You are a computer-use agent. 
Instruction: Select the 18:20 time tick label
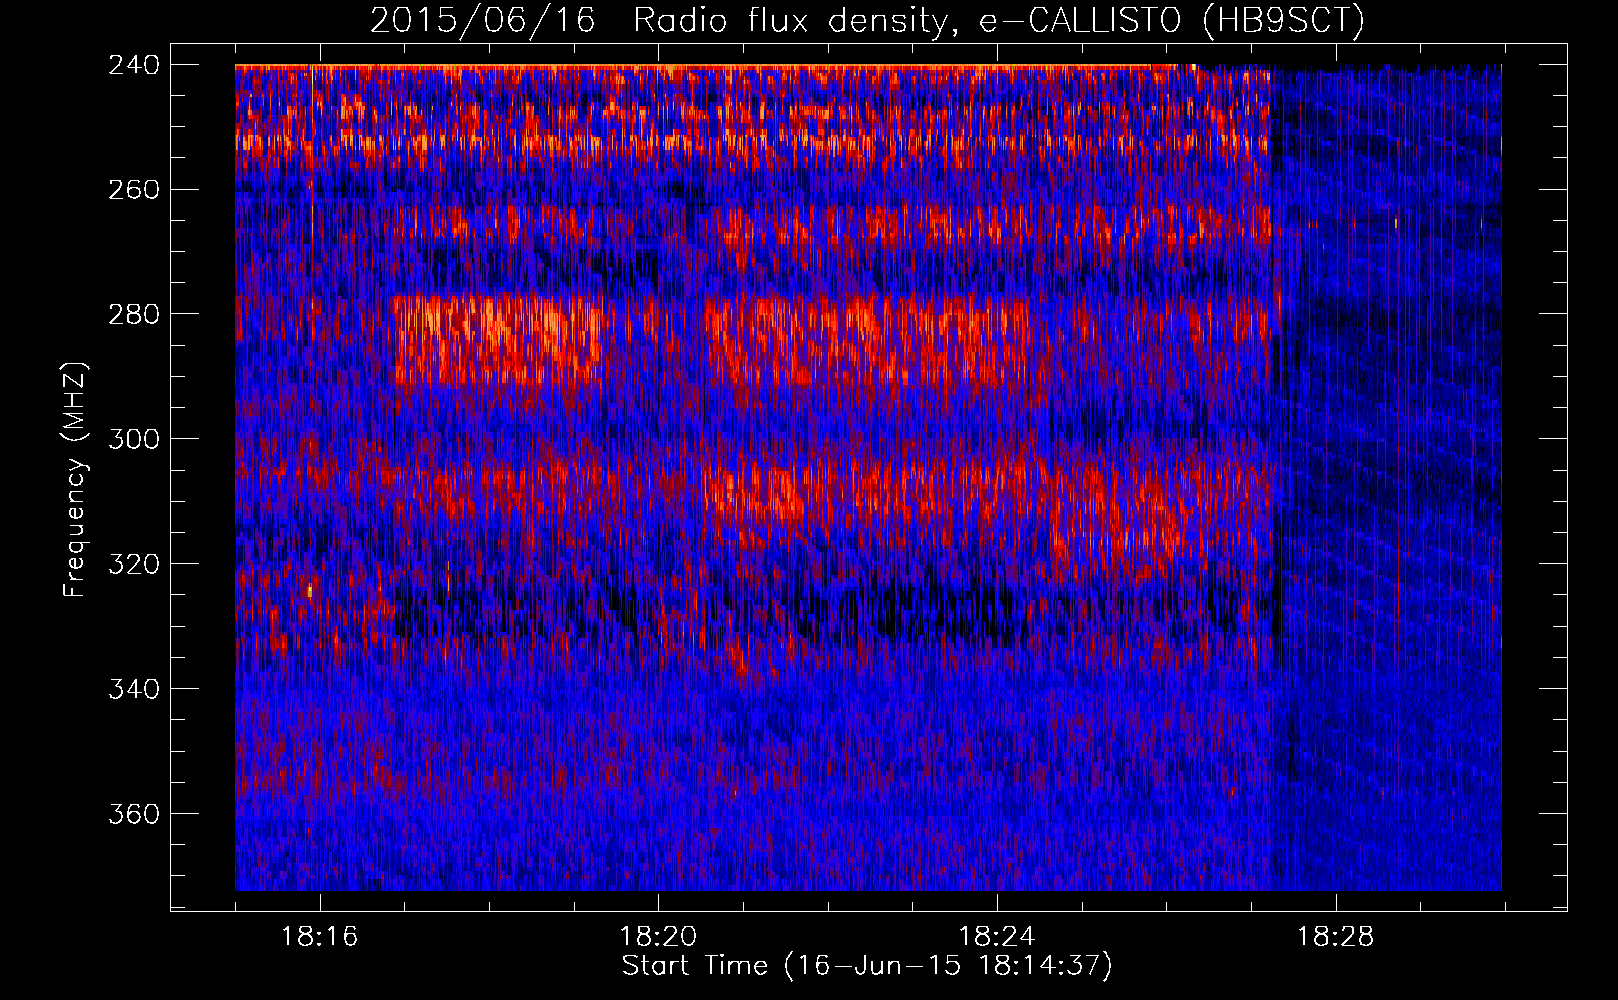[x=658, y=937]
